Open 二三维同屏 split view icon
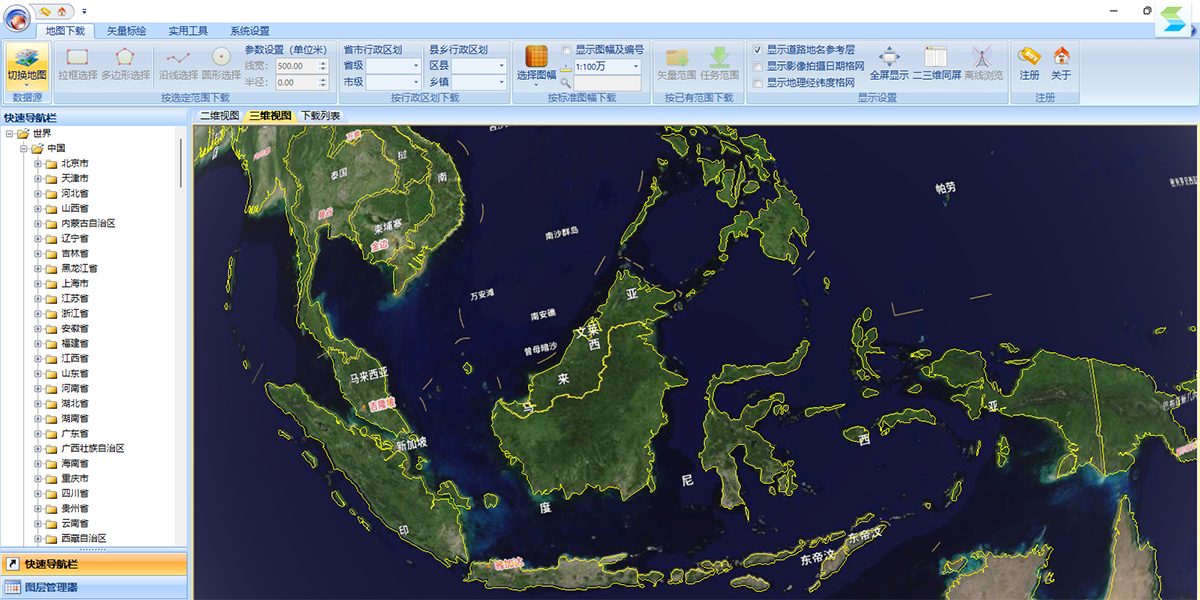Viewport: 1200px width, 600px height. (x=936, y=64)
